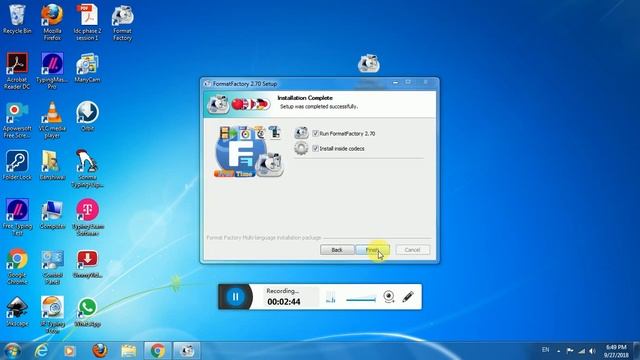Click the Installation Complete heading
640x360 pixels.
[305, 98]
